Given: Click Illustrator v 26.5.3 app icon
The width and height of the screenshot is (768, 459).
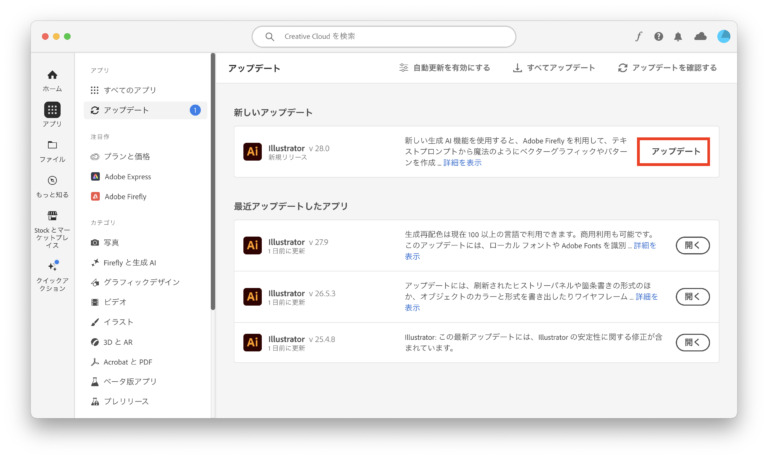Looking at the screenshot, I should pyautogui.click(x=253, y=297).
